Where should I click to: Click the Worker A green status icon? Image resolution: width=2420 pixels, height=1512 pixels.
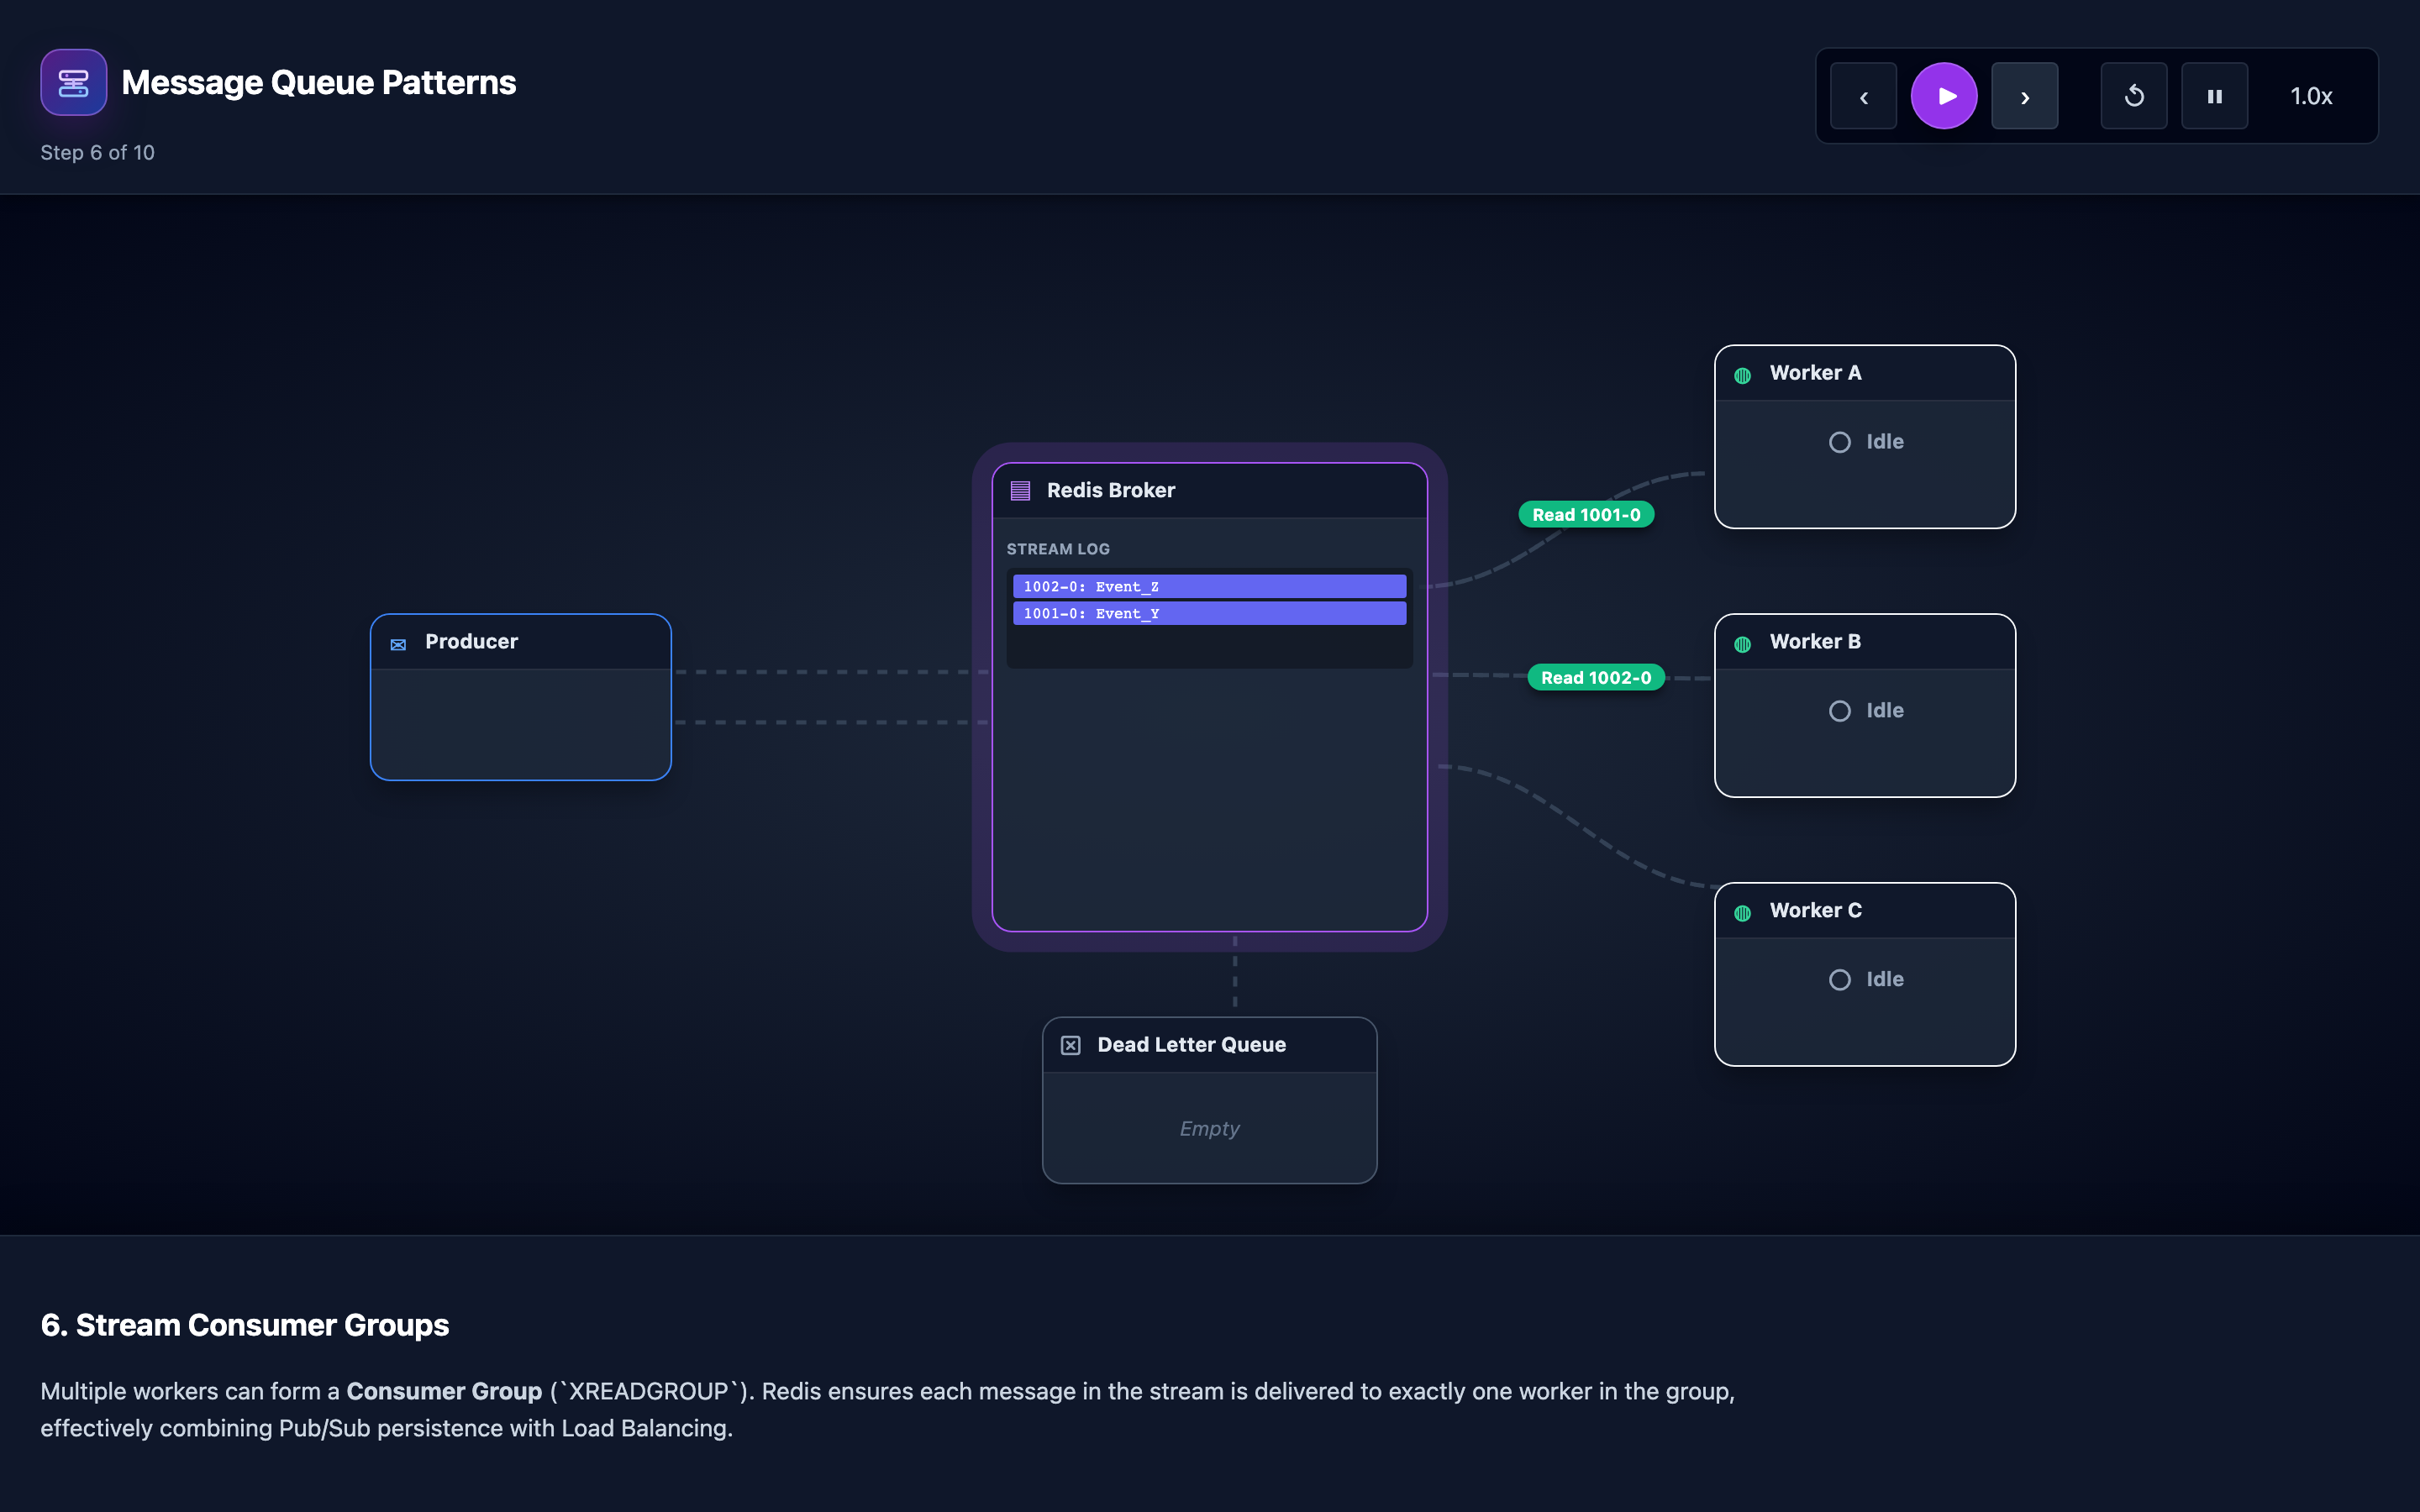click(1742, 376)
